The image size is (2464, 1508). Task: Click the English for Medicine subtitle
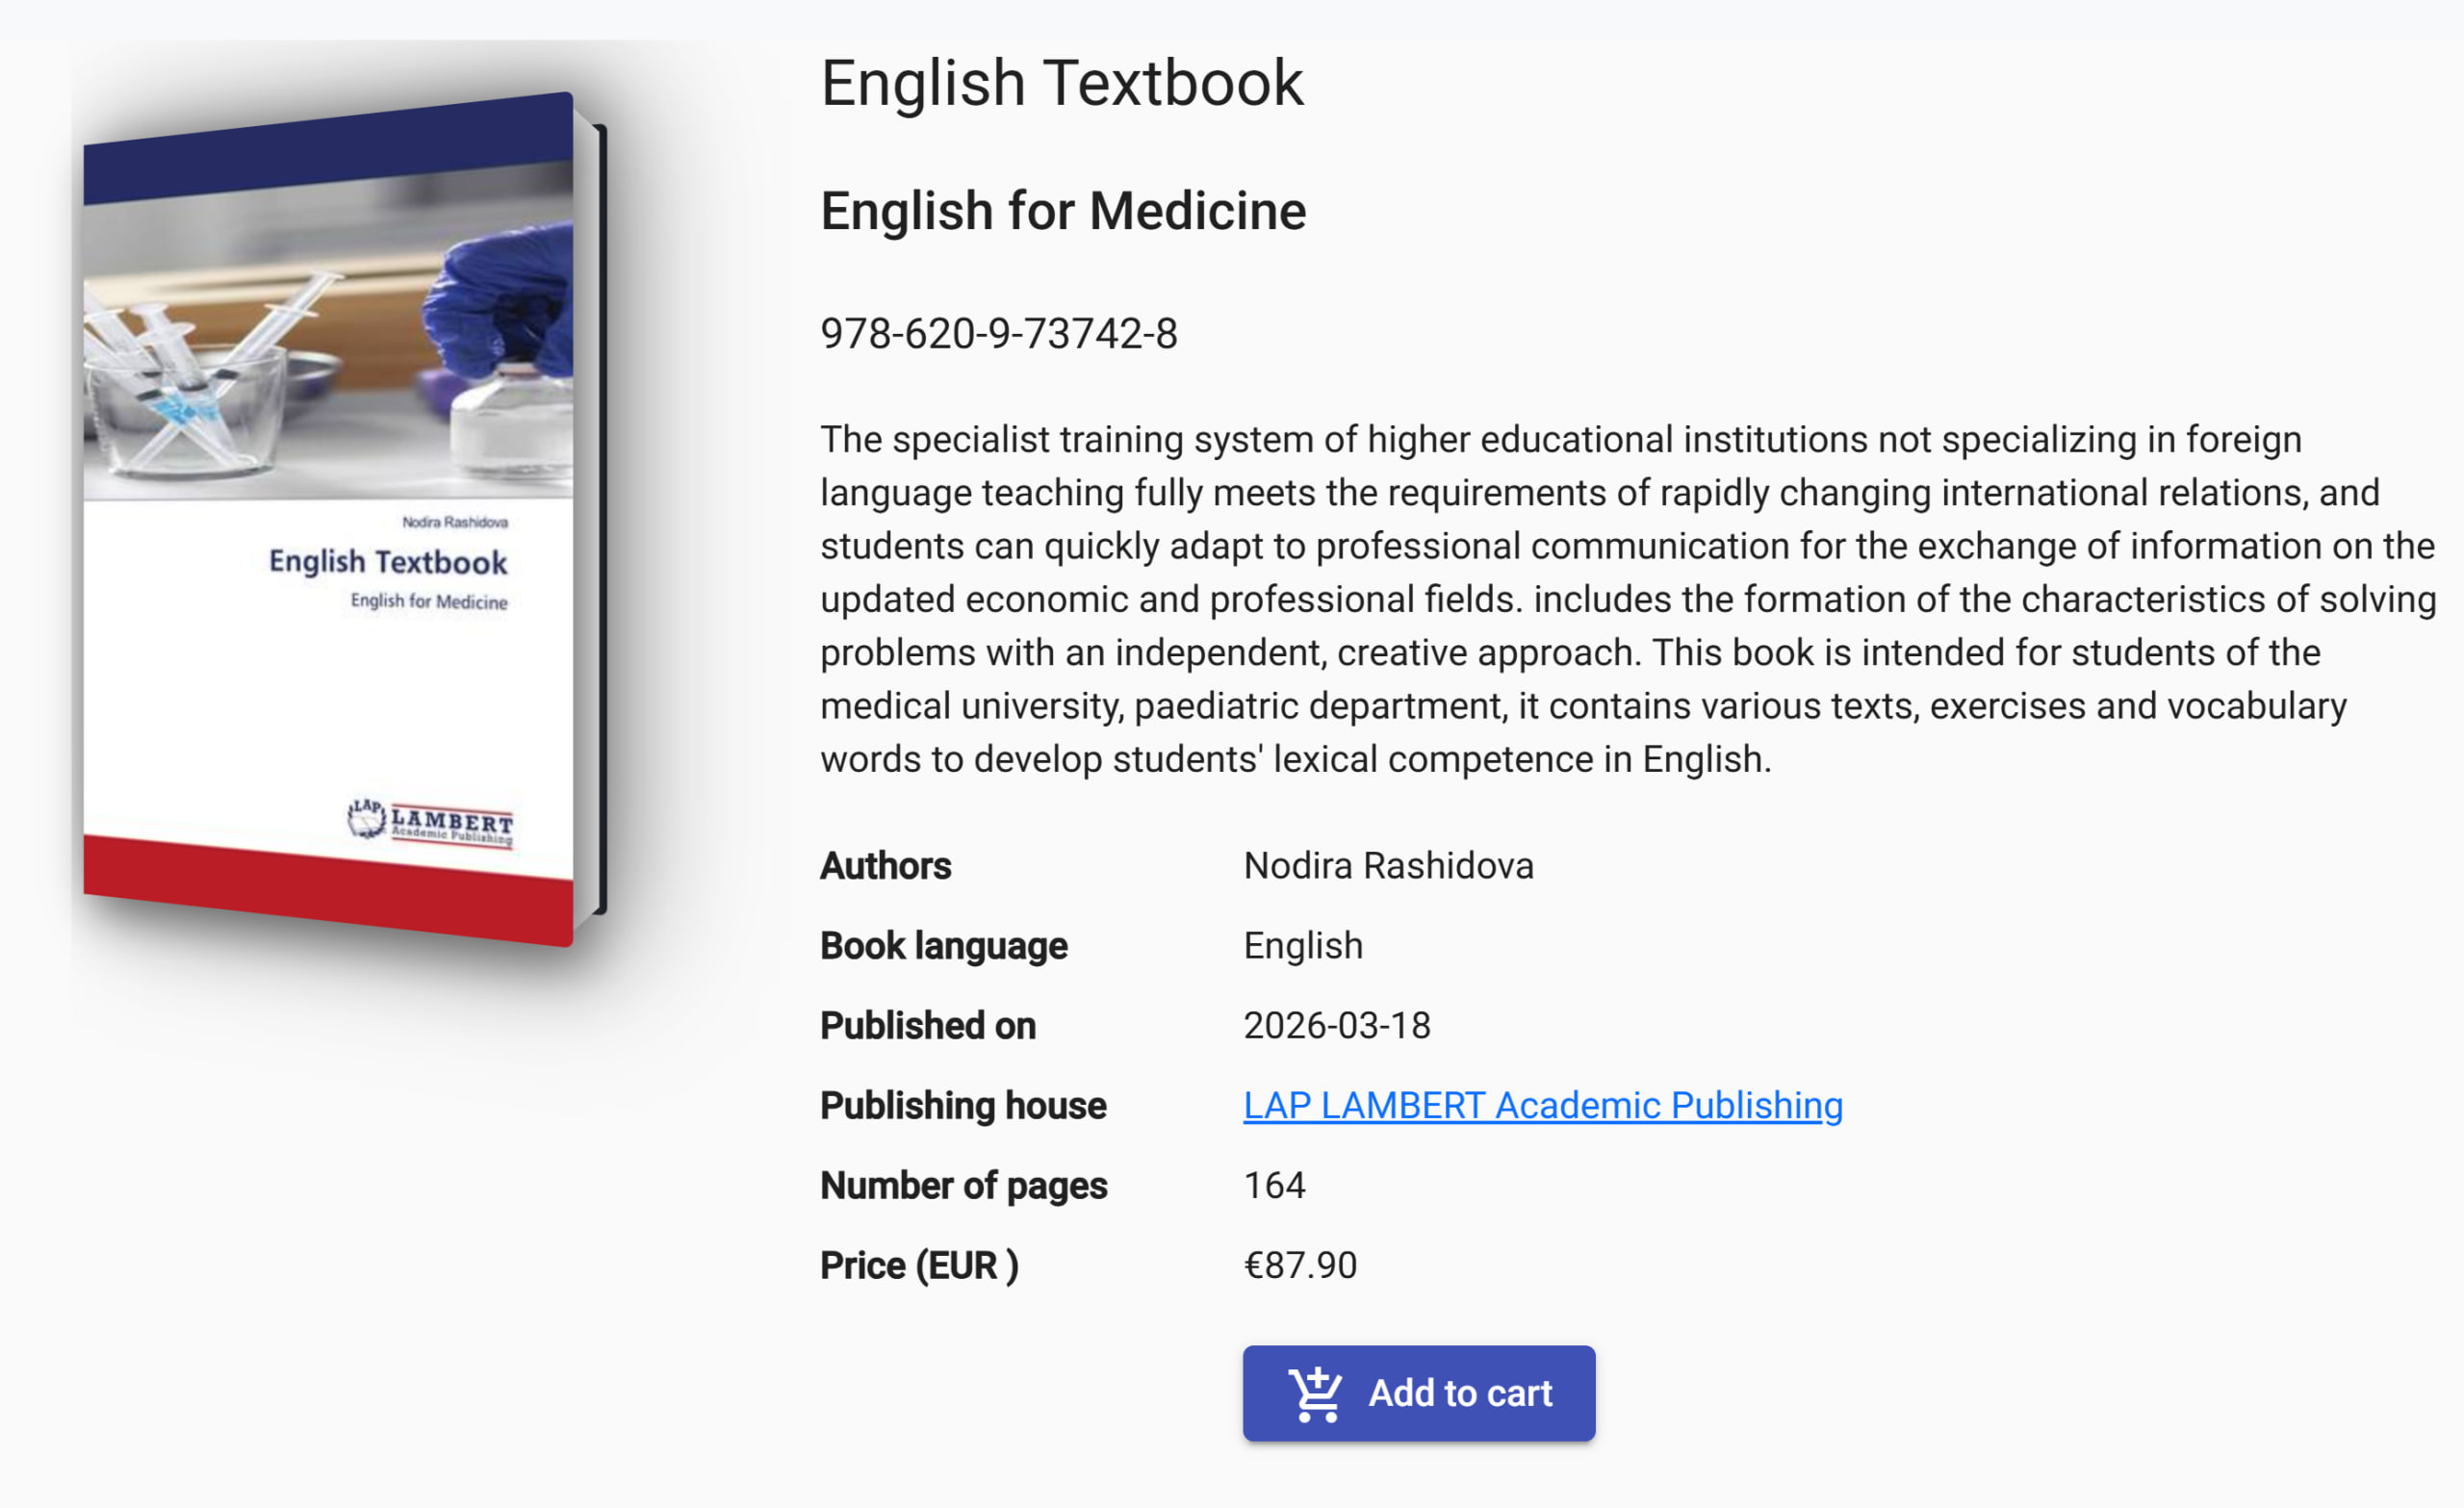point(1062,211)
